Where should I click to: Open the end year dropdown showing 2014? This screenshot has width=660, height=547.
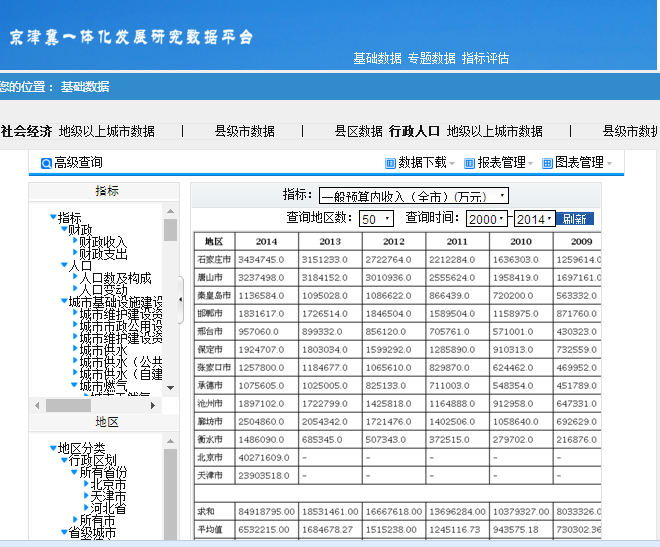pos(535,219)
